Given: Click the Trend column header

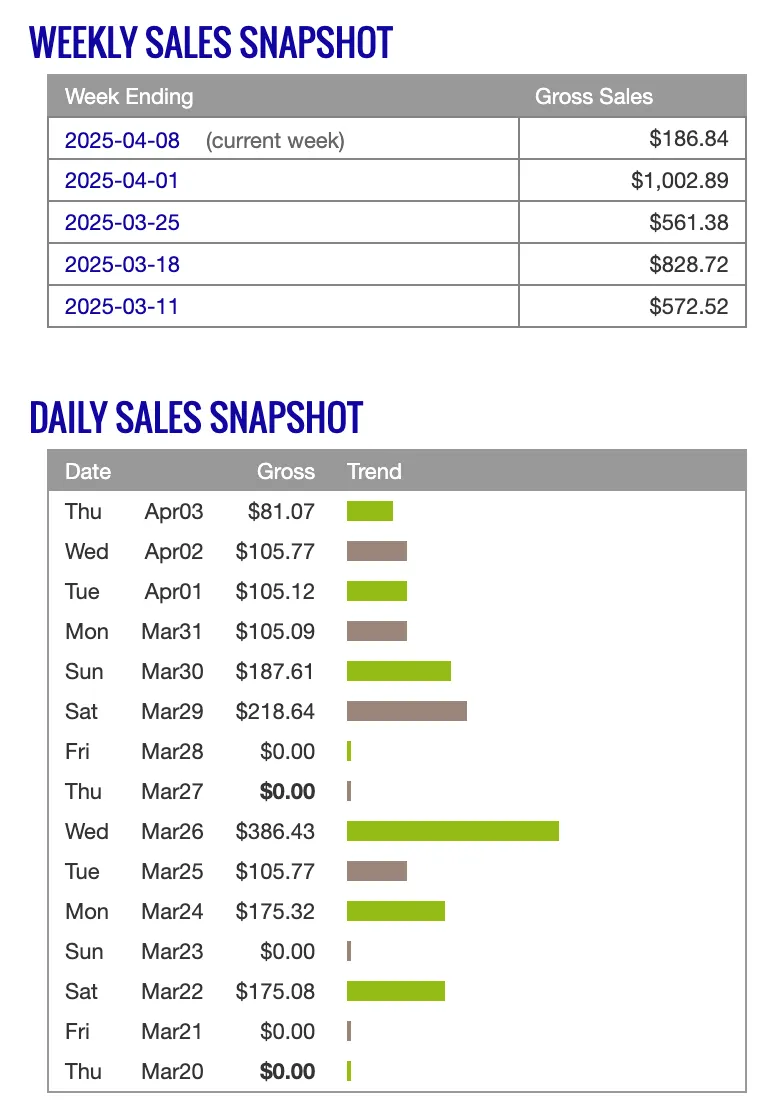Looking at the screenshot, I should tap(374, 471).
